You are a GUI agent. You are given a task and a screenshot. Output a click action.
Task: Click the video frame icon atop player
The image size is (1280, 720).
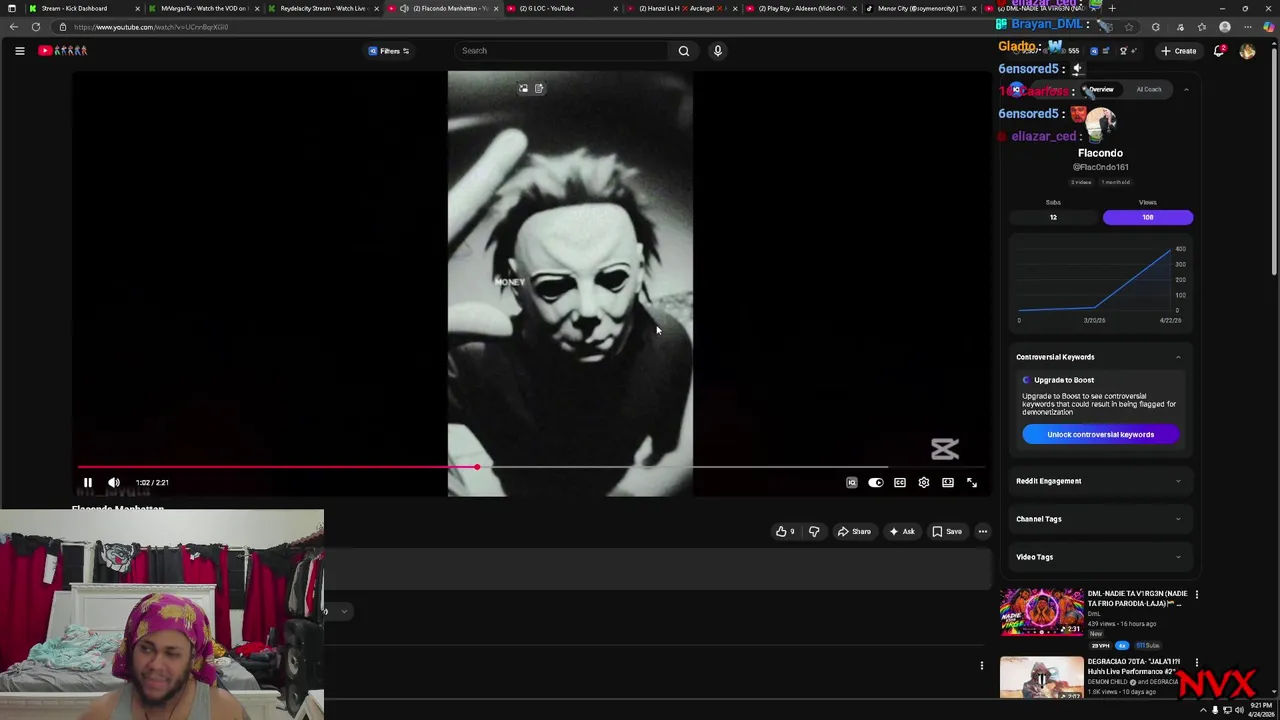(523, 89)
